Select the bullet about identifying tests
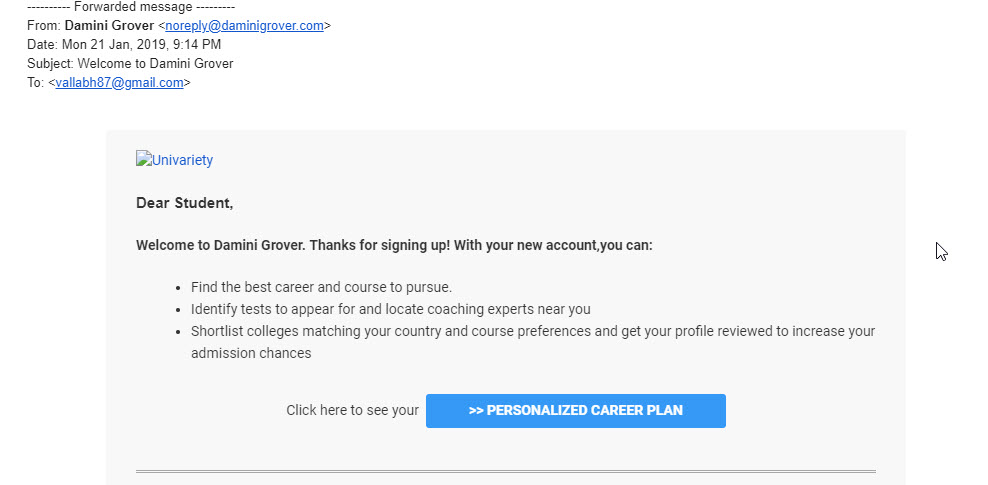This screenshot has height=485, width=988. point(391,309)
